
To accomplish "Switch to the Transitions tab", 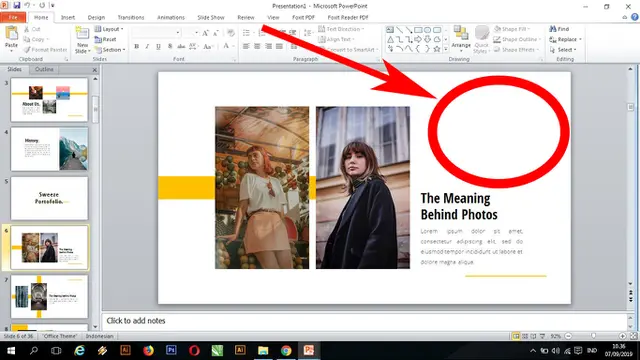I will coord(131,18).
